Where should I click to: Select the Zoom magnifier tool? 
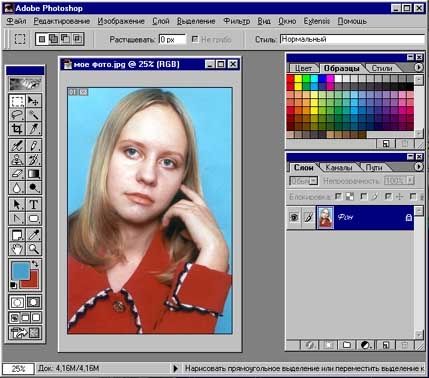pos(33,249)
